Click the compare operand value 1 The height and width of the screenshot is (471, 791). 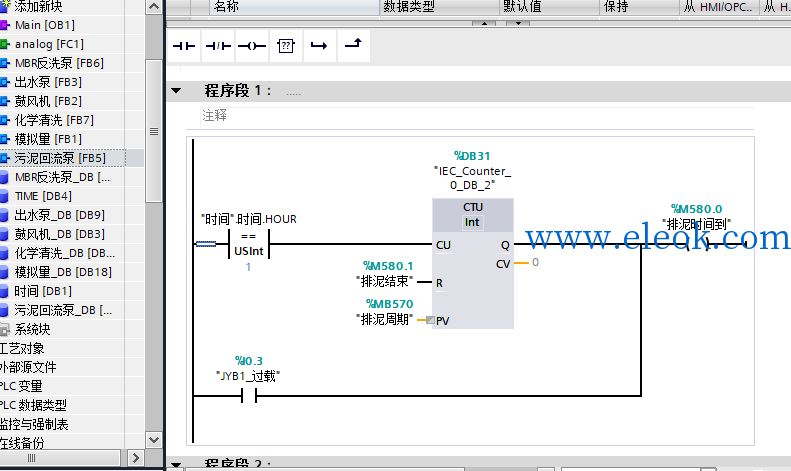pyautogui.click(x=248, y=267)
